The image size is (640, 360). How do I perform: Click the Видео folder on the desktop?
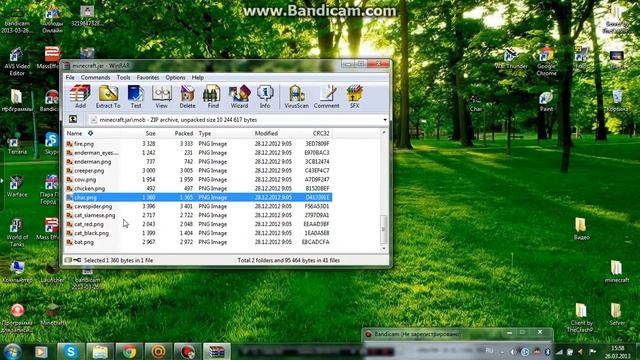click(x=581, y=229)
